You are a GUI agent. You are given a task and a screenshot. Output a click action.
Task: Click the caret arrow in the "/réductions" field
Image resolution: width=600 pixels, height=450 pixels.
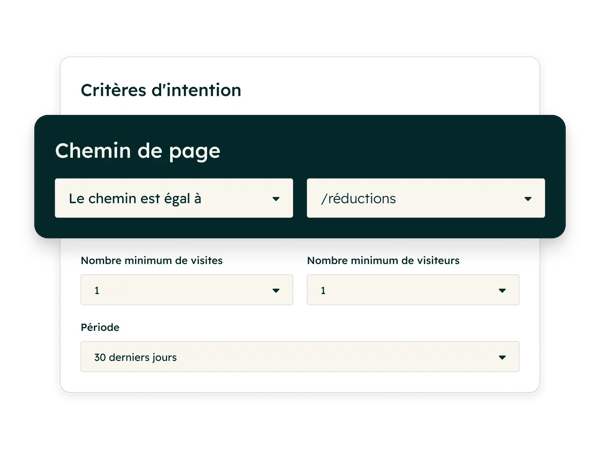[x=528, y=199]
